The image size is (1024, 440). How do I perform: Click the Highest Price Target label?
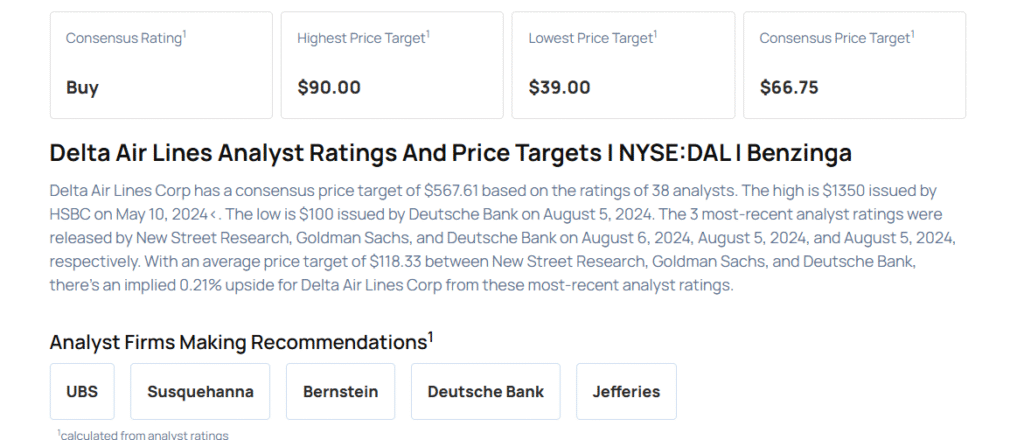[x=361, y=38]
